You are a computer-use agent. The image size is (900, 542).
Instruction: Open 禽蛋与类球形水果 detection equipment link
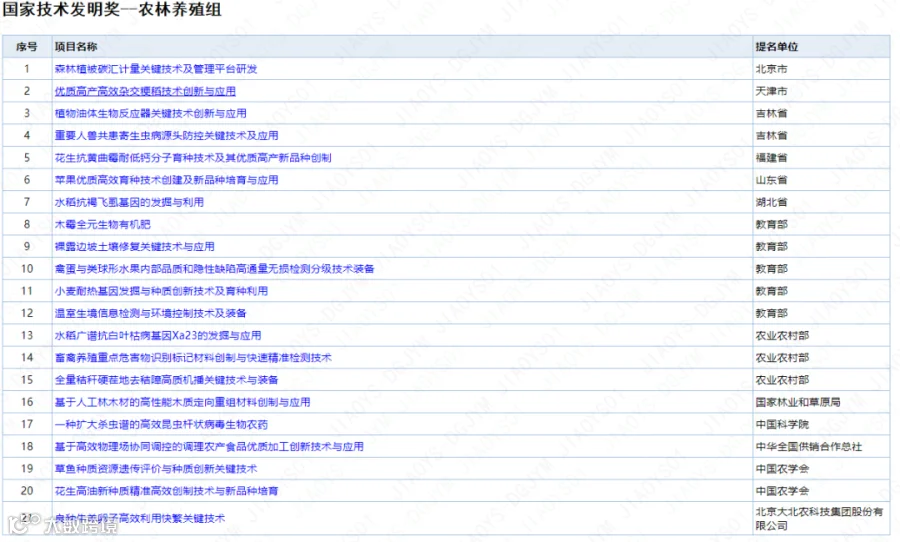click(214, 269)
